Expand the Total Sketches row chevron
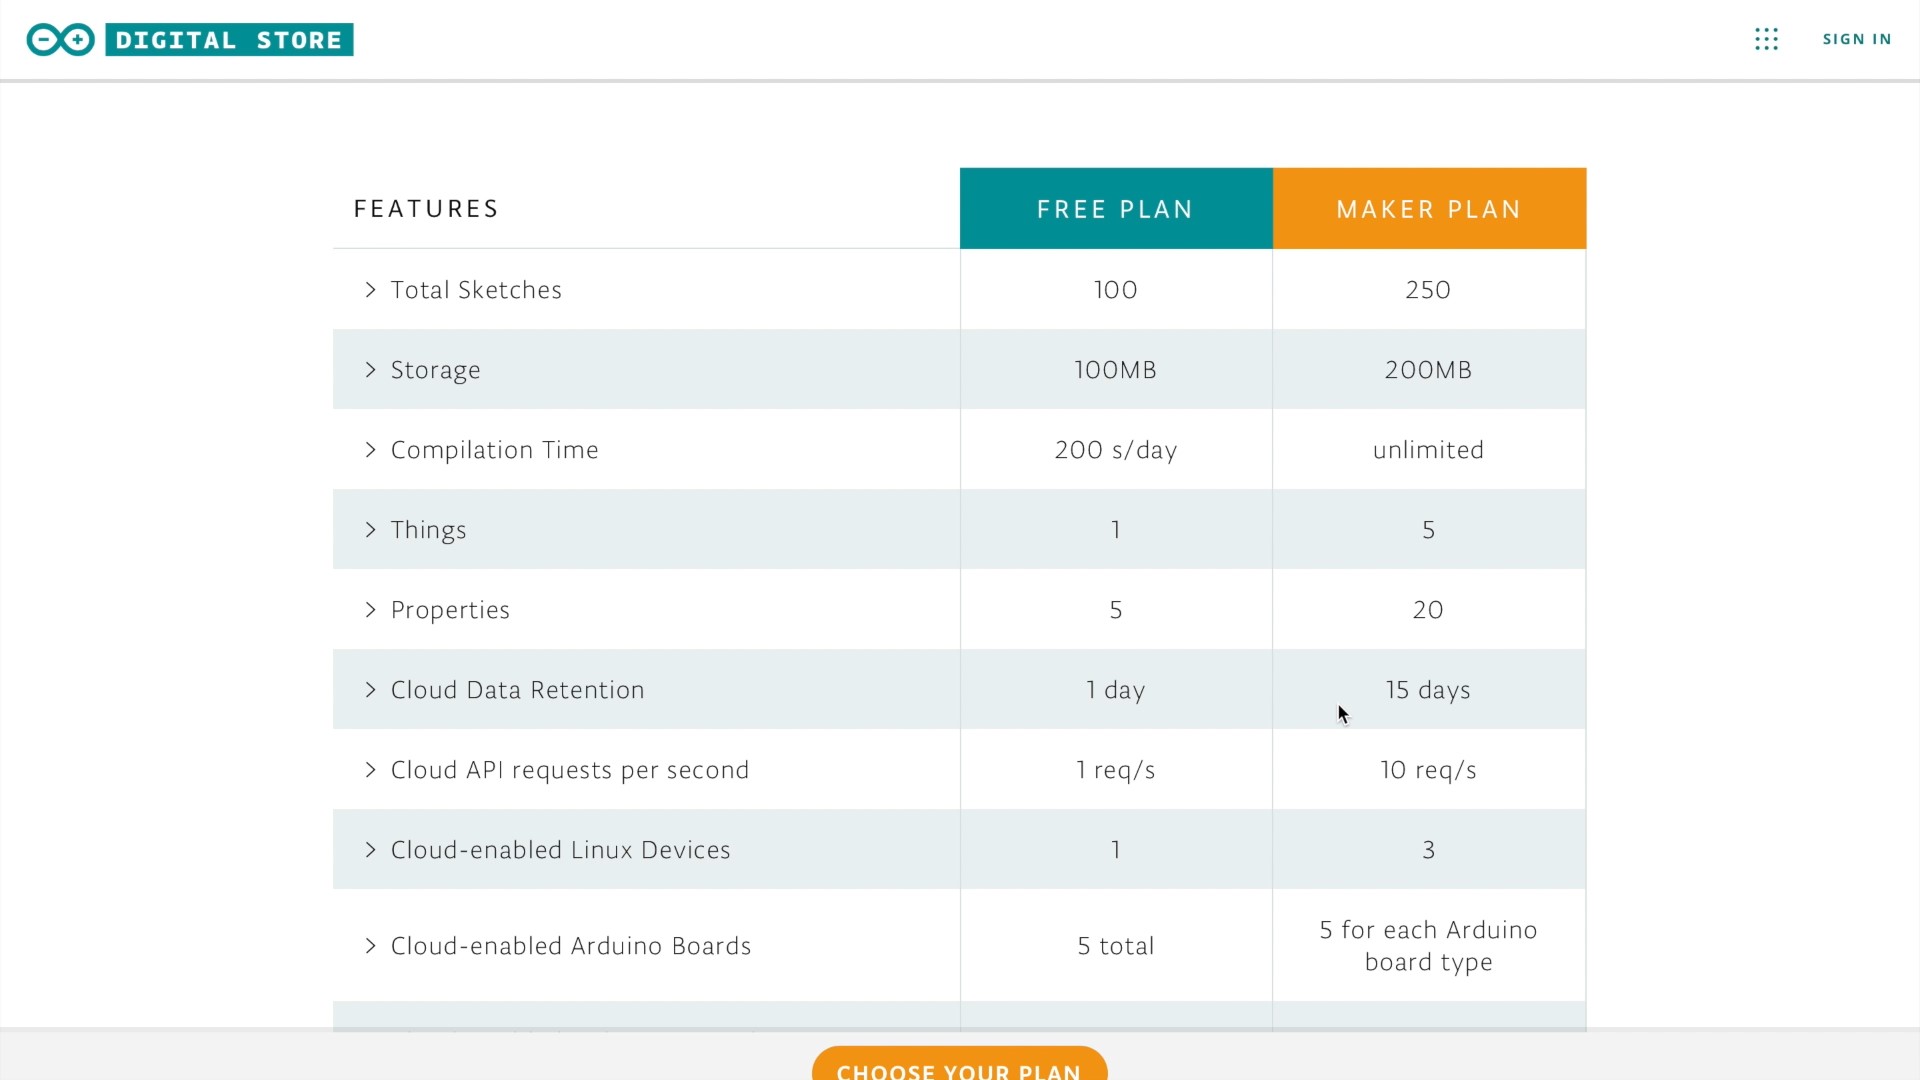 click(x=371, y=290)
